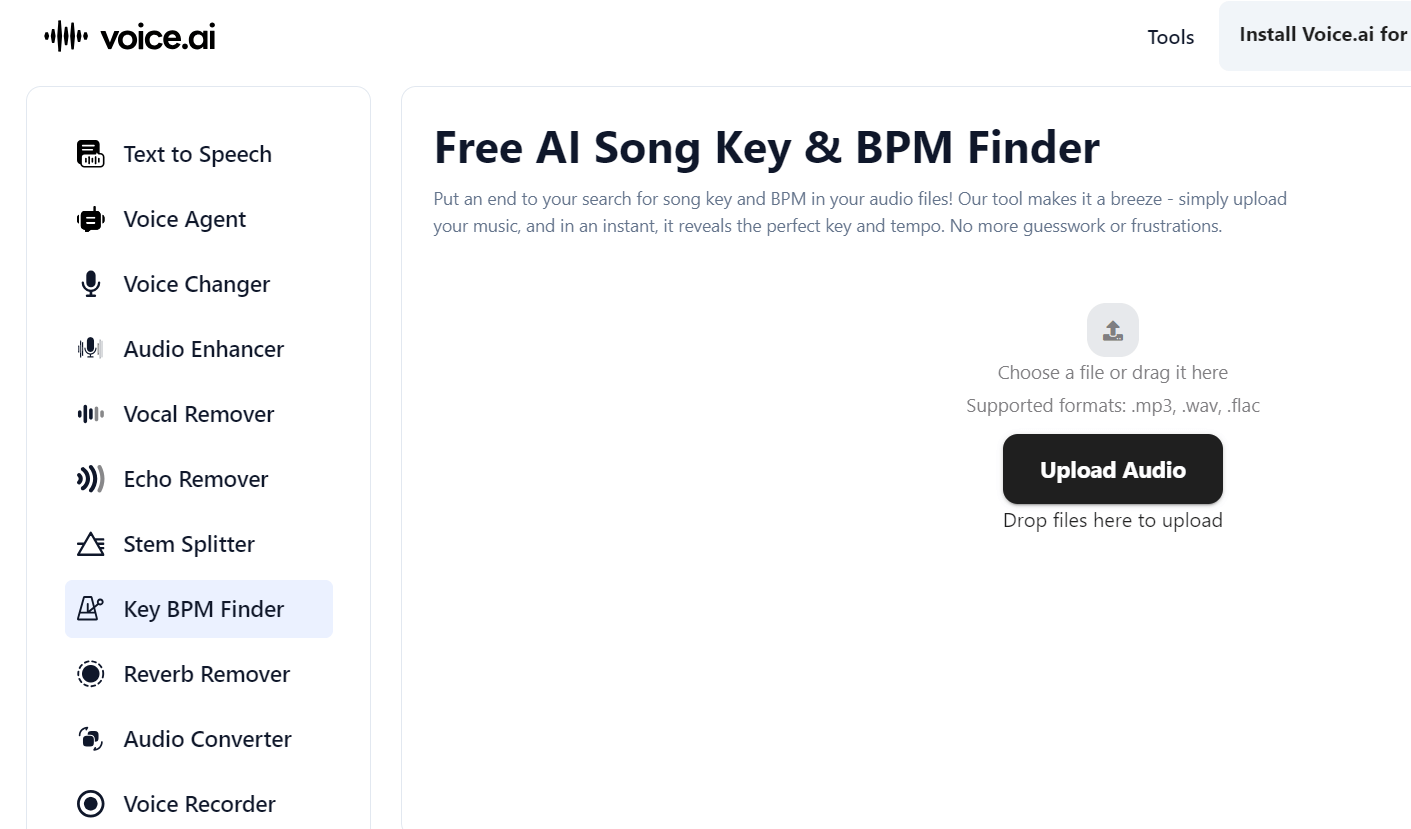The height and width of the screenshot is (829, 1411).
Task: Click the upload arrow icon
Action: tap(1113, 330)
